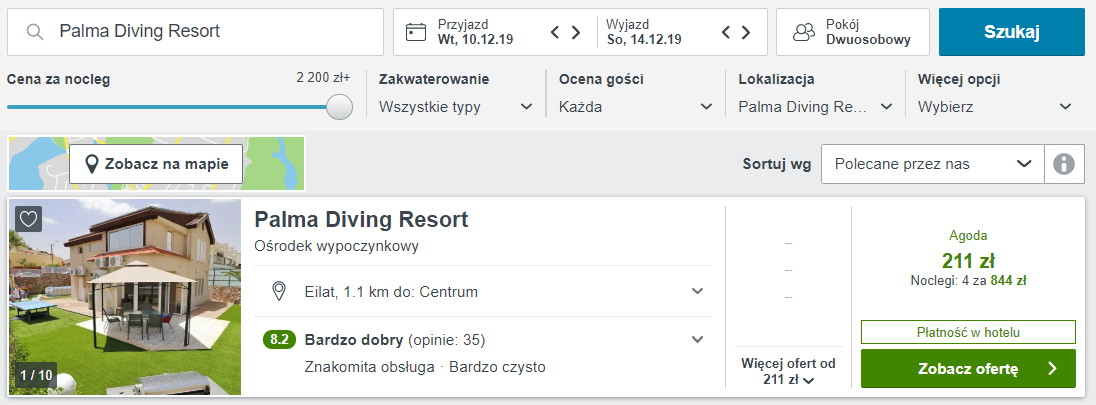Image resolution: width=1096 pixels, height=405 pixels.
Task: Open the Lokalizacja filter dropdown
Action: coord(815,107)
